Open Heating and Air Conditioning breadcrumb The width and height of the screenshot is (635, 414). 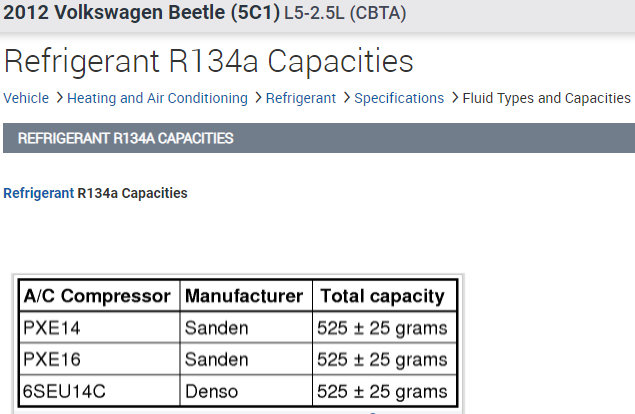coord(156,98)
